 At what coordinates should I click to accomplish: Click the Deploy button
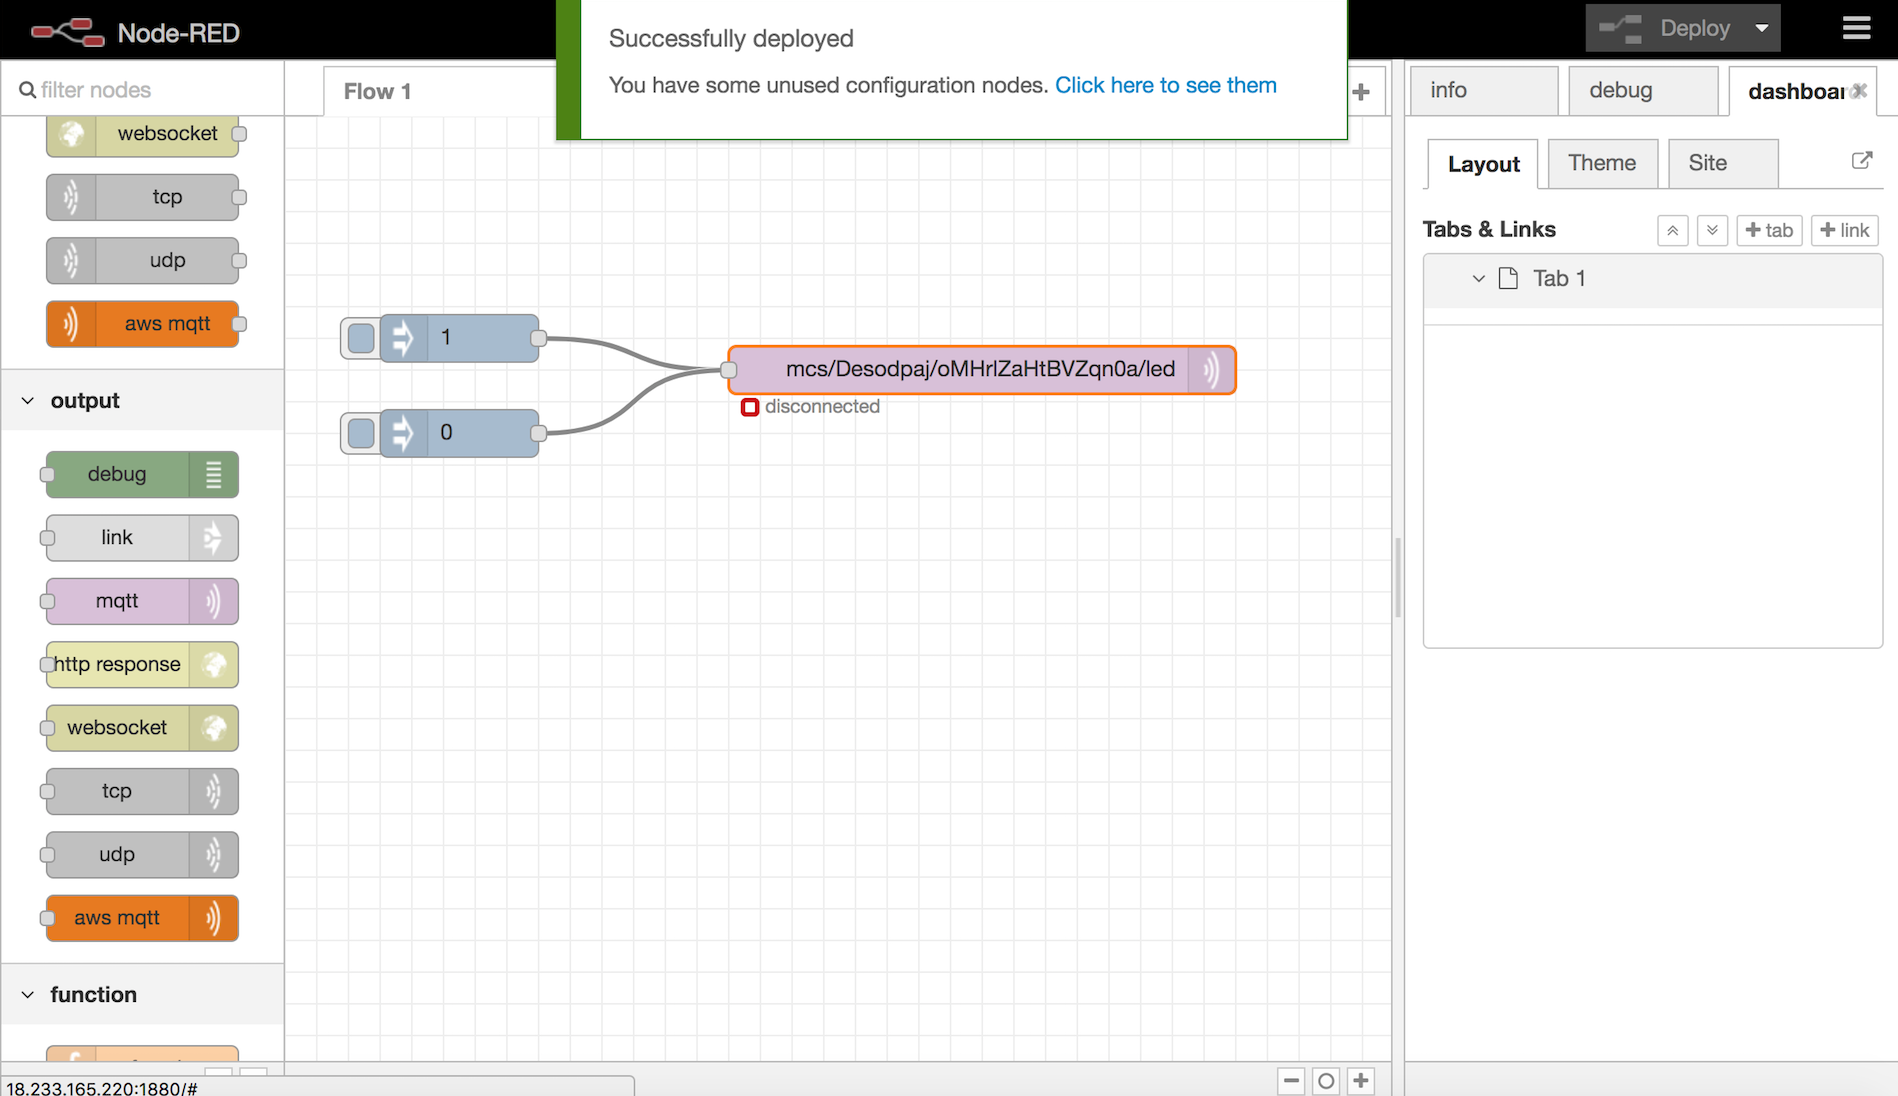[x=1664, y=28]
